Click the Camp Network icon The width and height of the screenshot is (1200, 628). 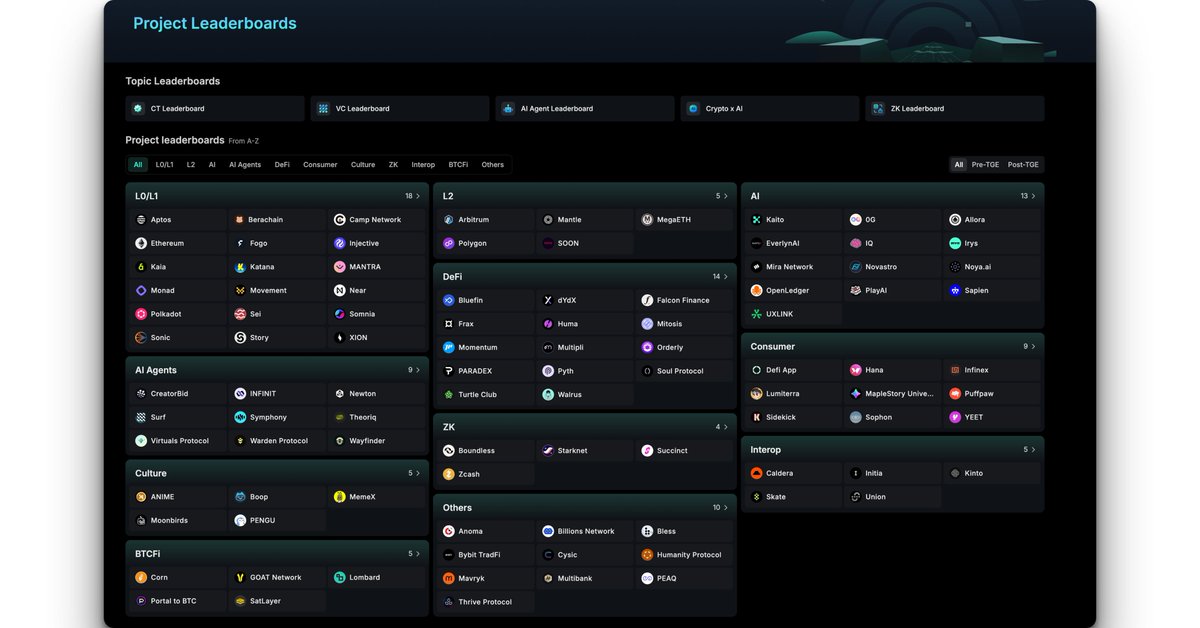click(340, 220)
